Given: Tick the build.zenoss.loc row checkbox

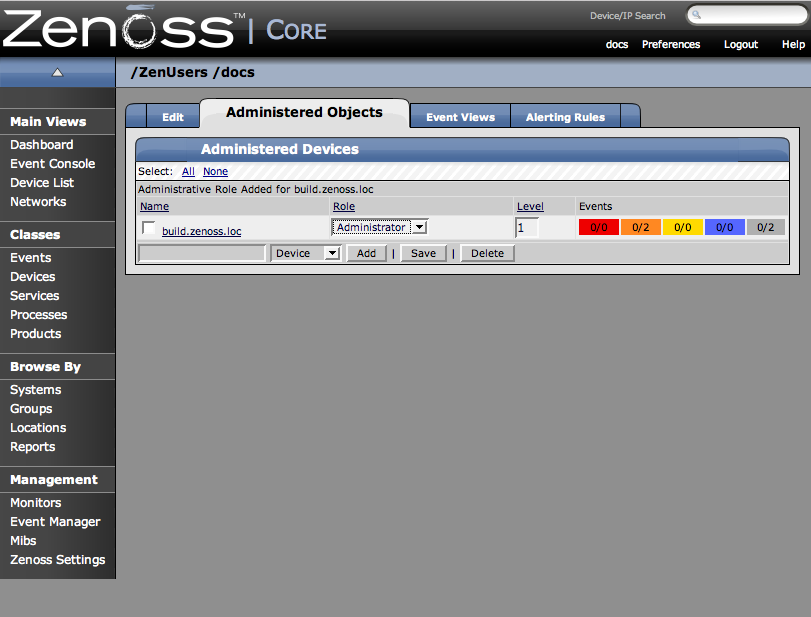Looking at the screenshot, I should point(148,228).
